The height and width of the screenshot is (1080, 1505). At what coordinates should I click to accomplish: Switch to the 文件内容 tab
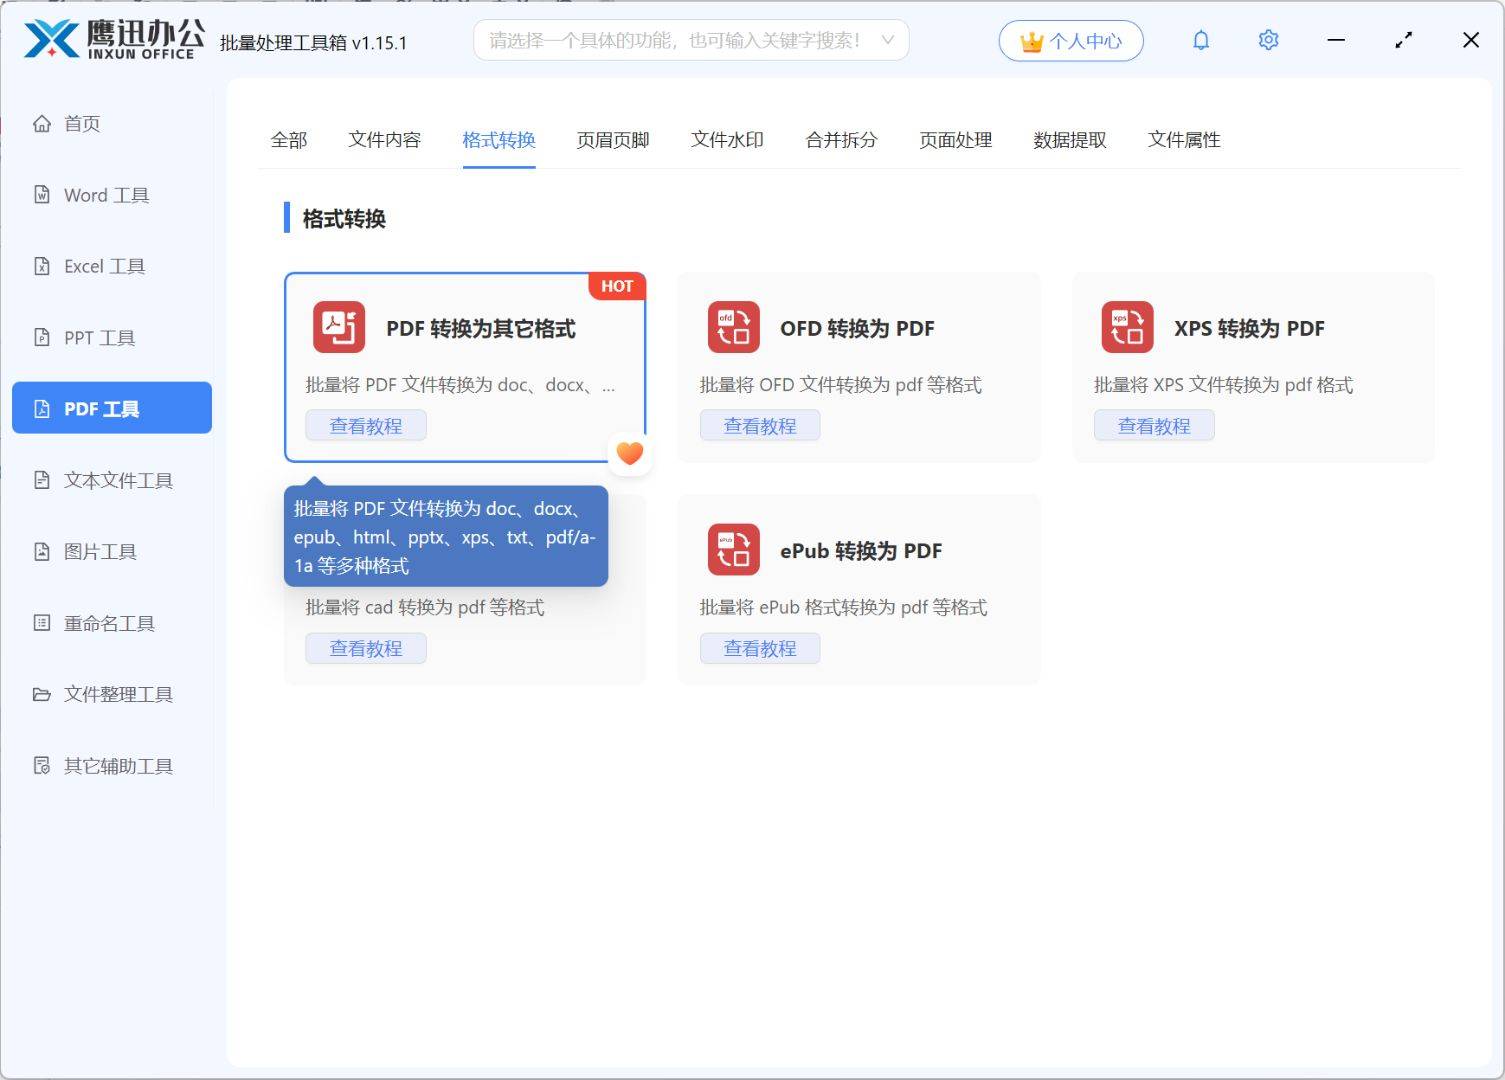(385, 140)
